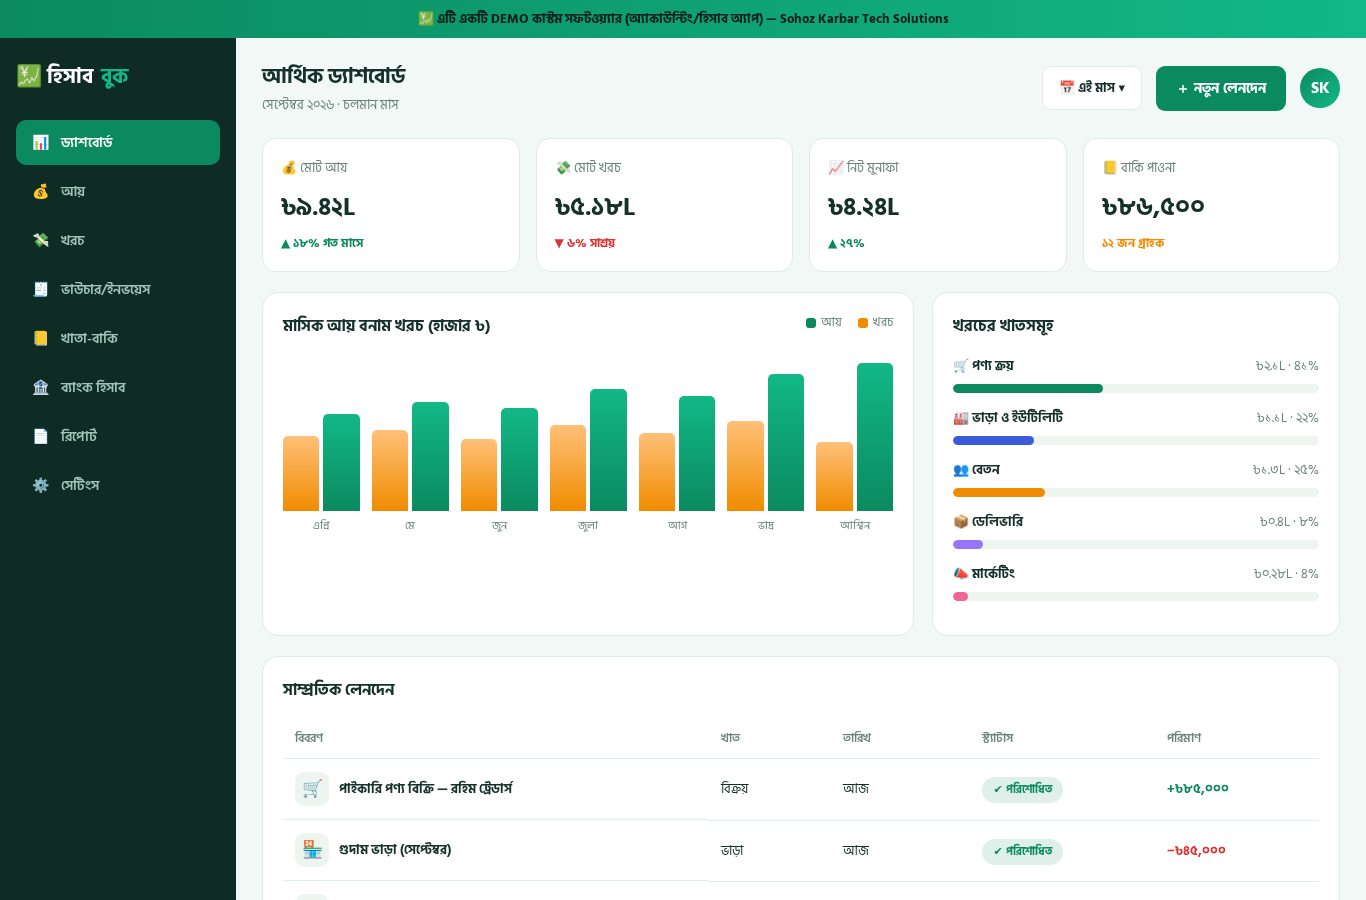Click the calendar icon in এই মাস selector
Image resolution: width=1366 pixels, height=900 pixels.
[1067, 88]
